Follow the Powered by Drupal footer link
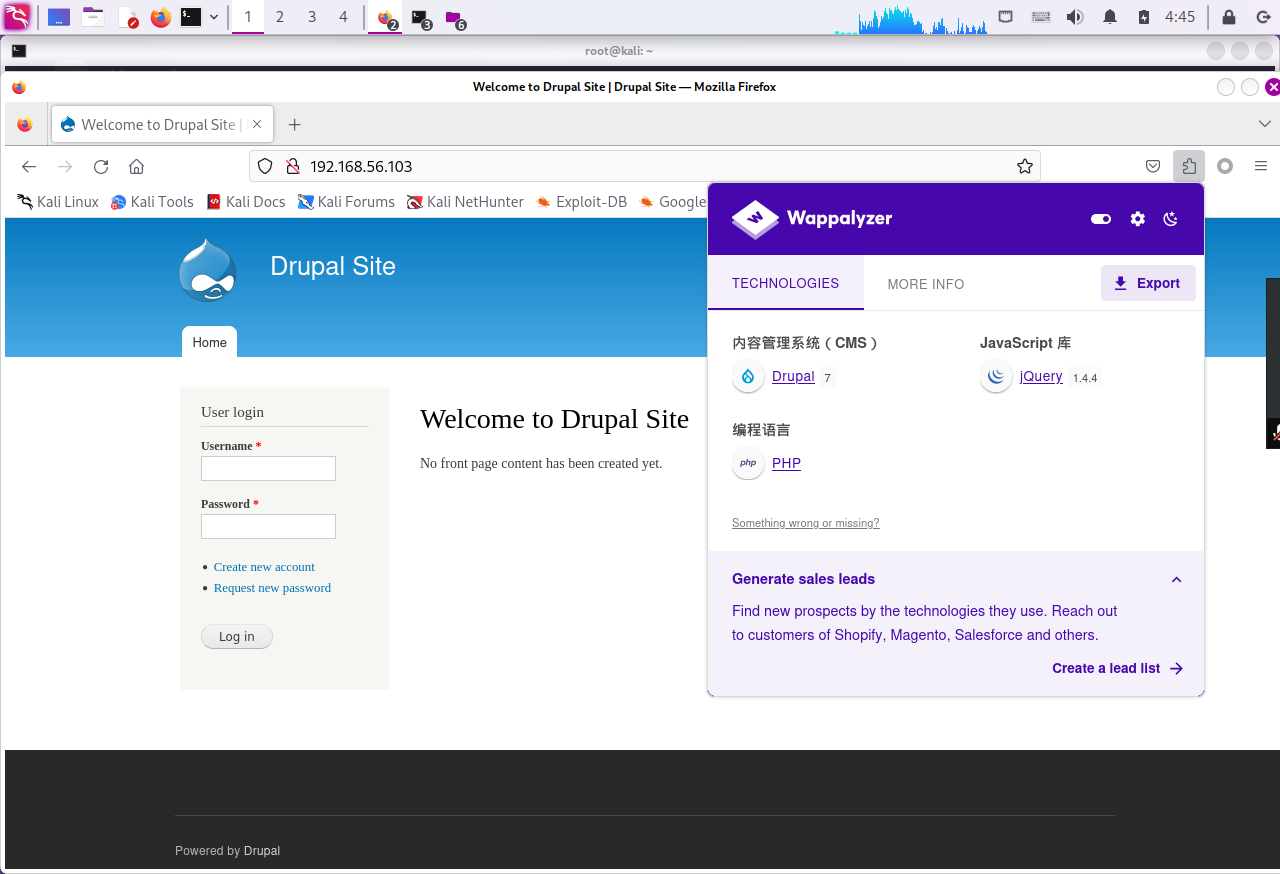Screen dimensions: 1280x874 click(x=262, y=851)
